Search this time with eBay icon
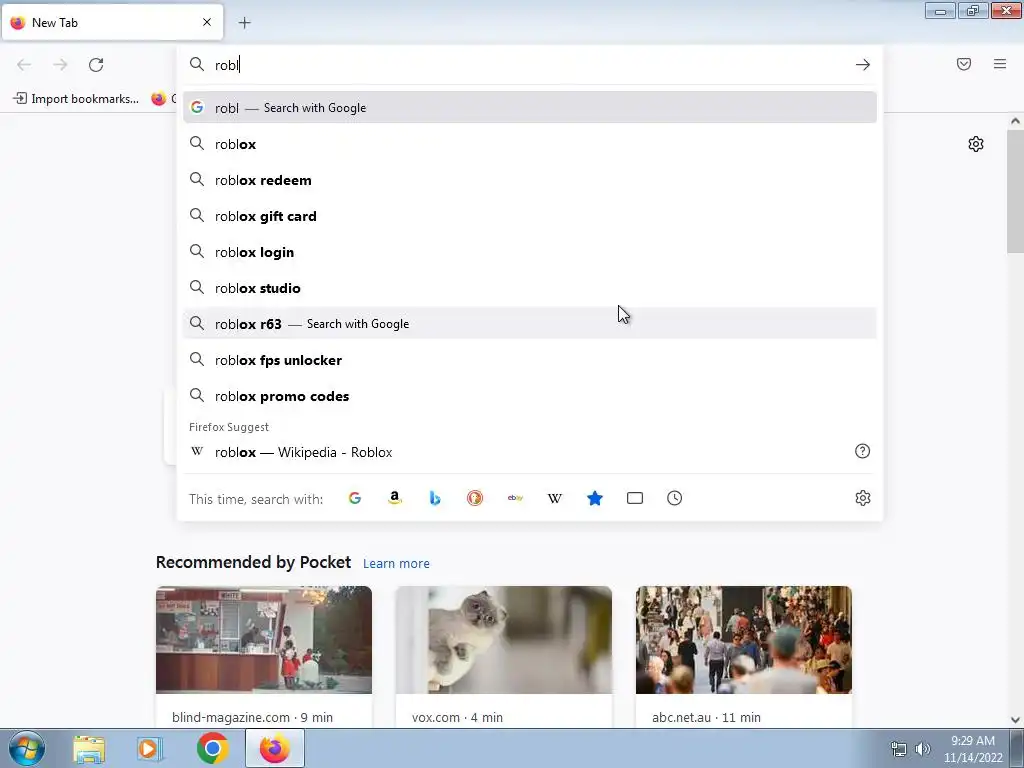The image size is (1024, 768). tap(515, 498)
